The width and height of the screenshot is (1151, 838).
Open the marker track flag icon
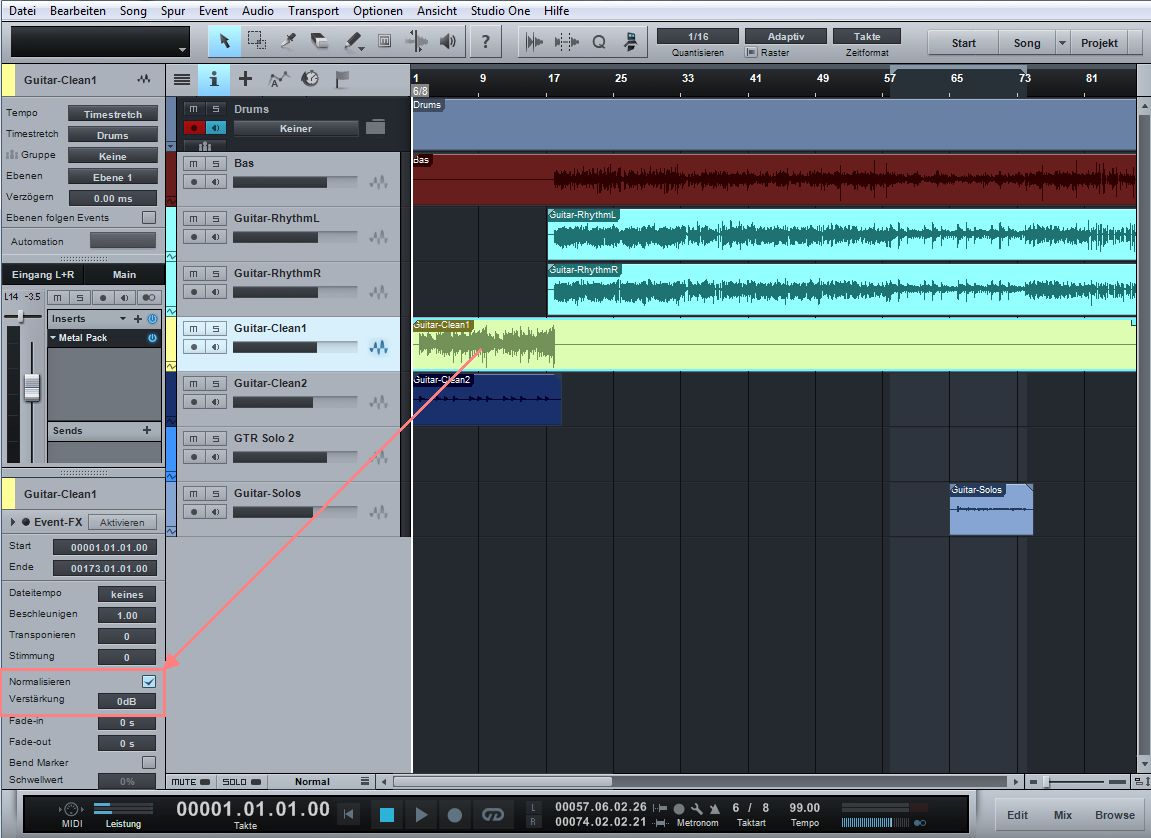[342, 79]
